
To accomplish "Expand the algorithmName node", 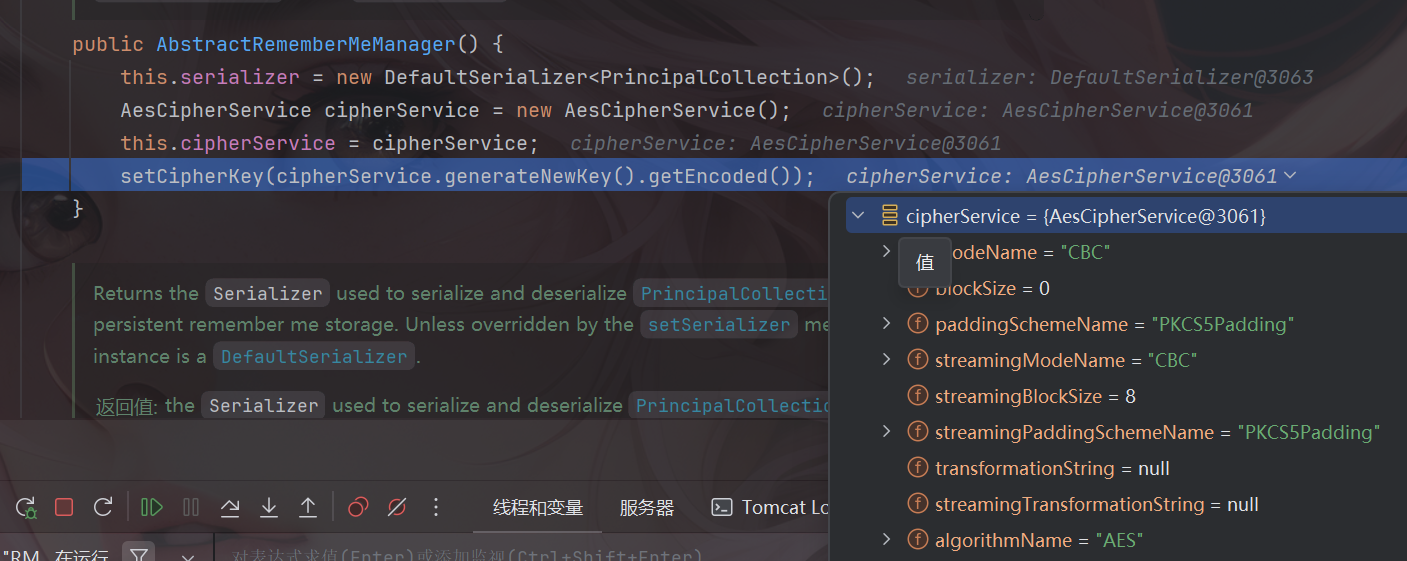I will 886,539.
